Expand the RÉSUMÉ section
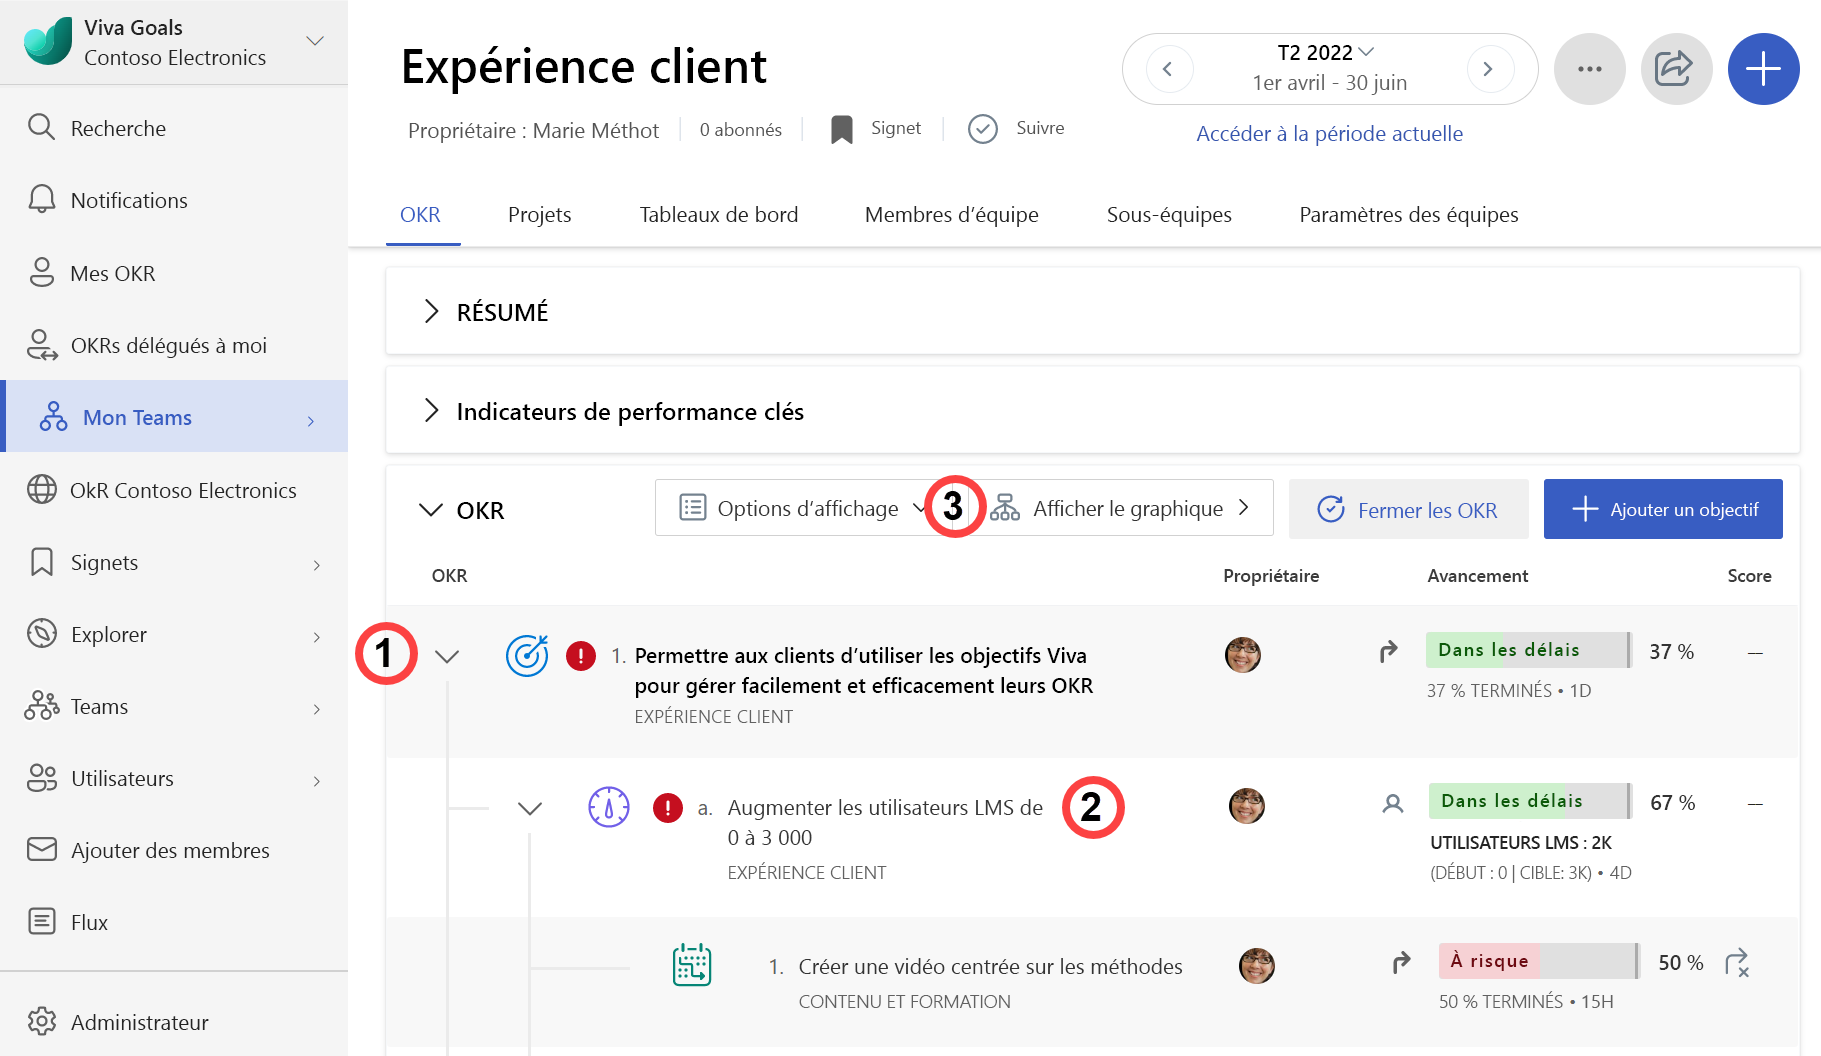This screenshot has width=1821, height=1056. [x=431, y=311]
